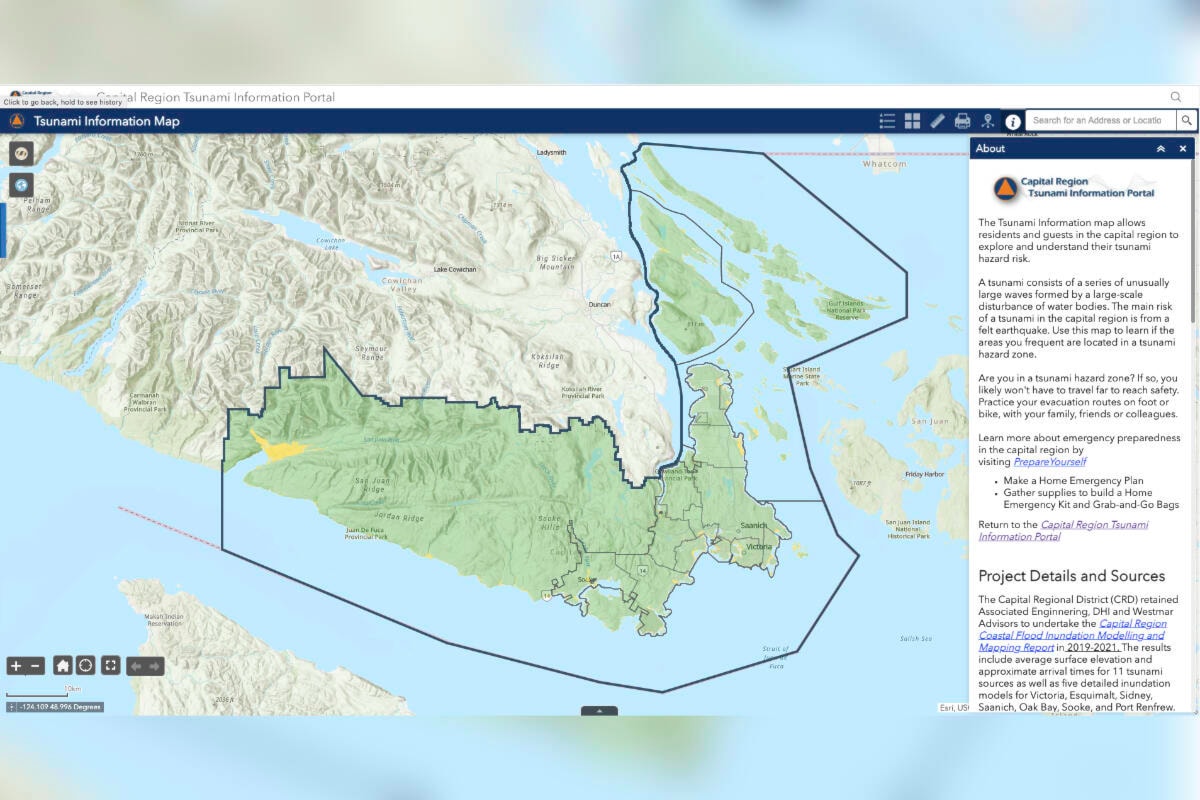Open the Legend panel icon
This screenshot has width=1200, height=800.
coord(887,120)
